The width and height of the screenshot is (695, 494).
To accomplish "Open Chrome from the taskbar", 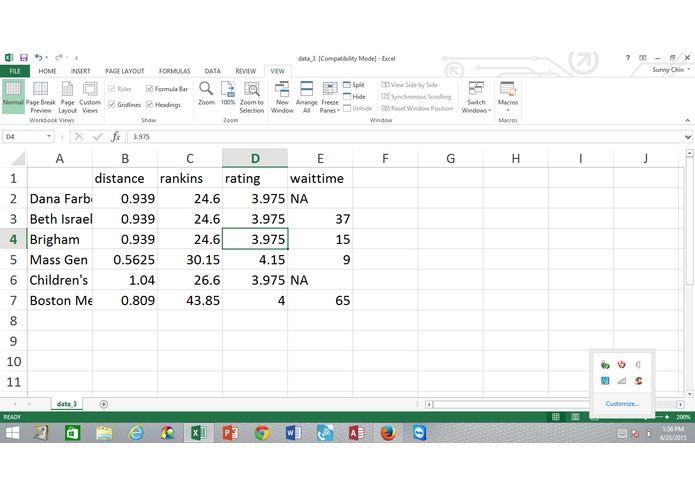I will [262, 432].
